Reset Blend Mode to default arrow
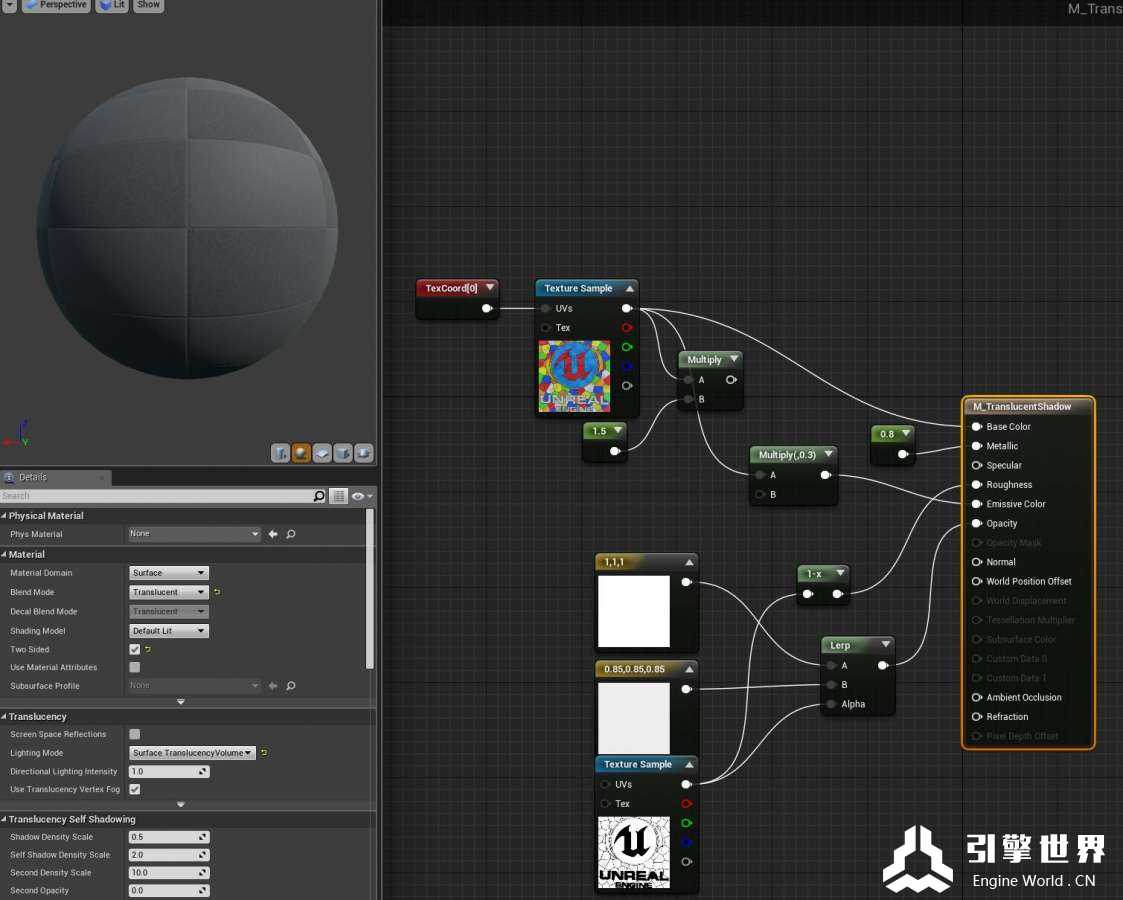The height and width of the screenshot is (900, 1123). coord(217,592)
